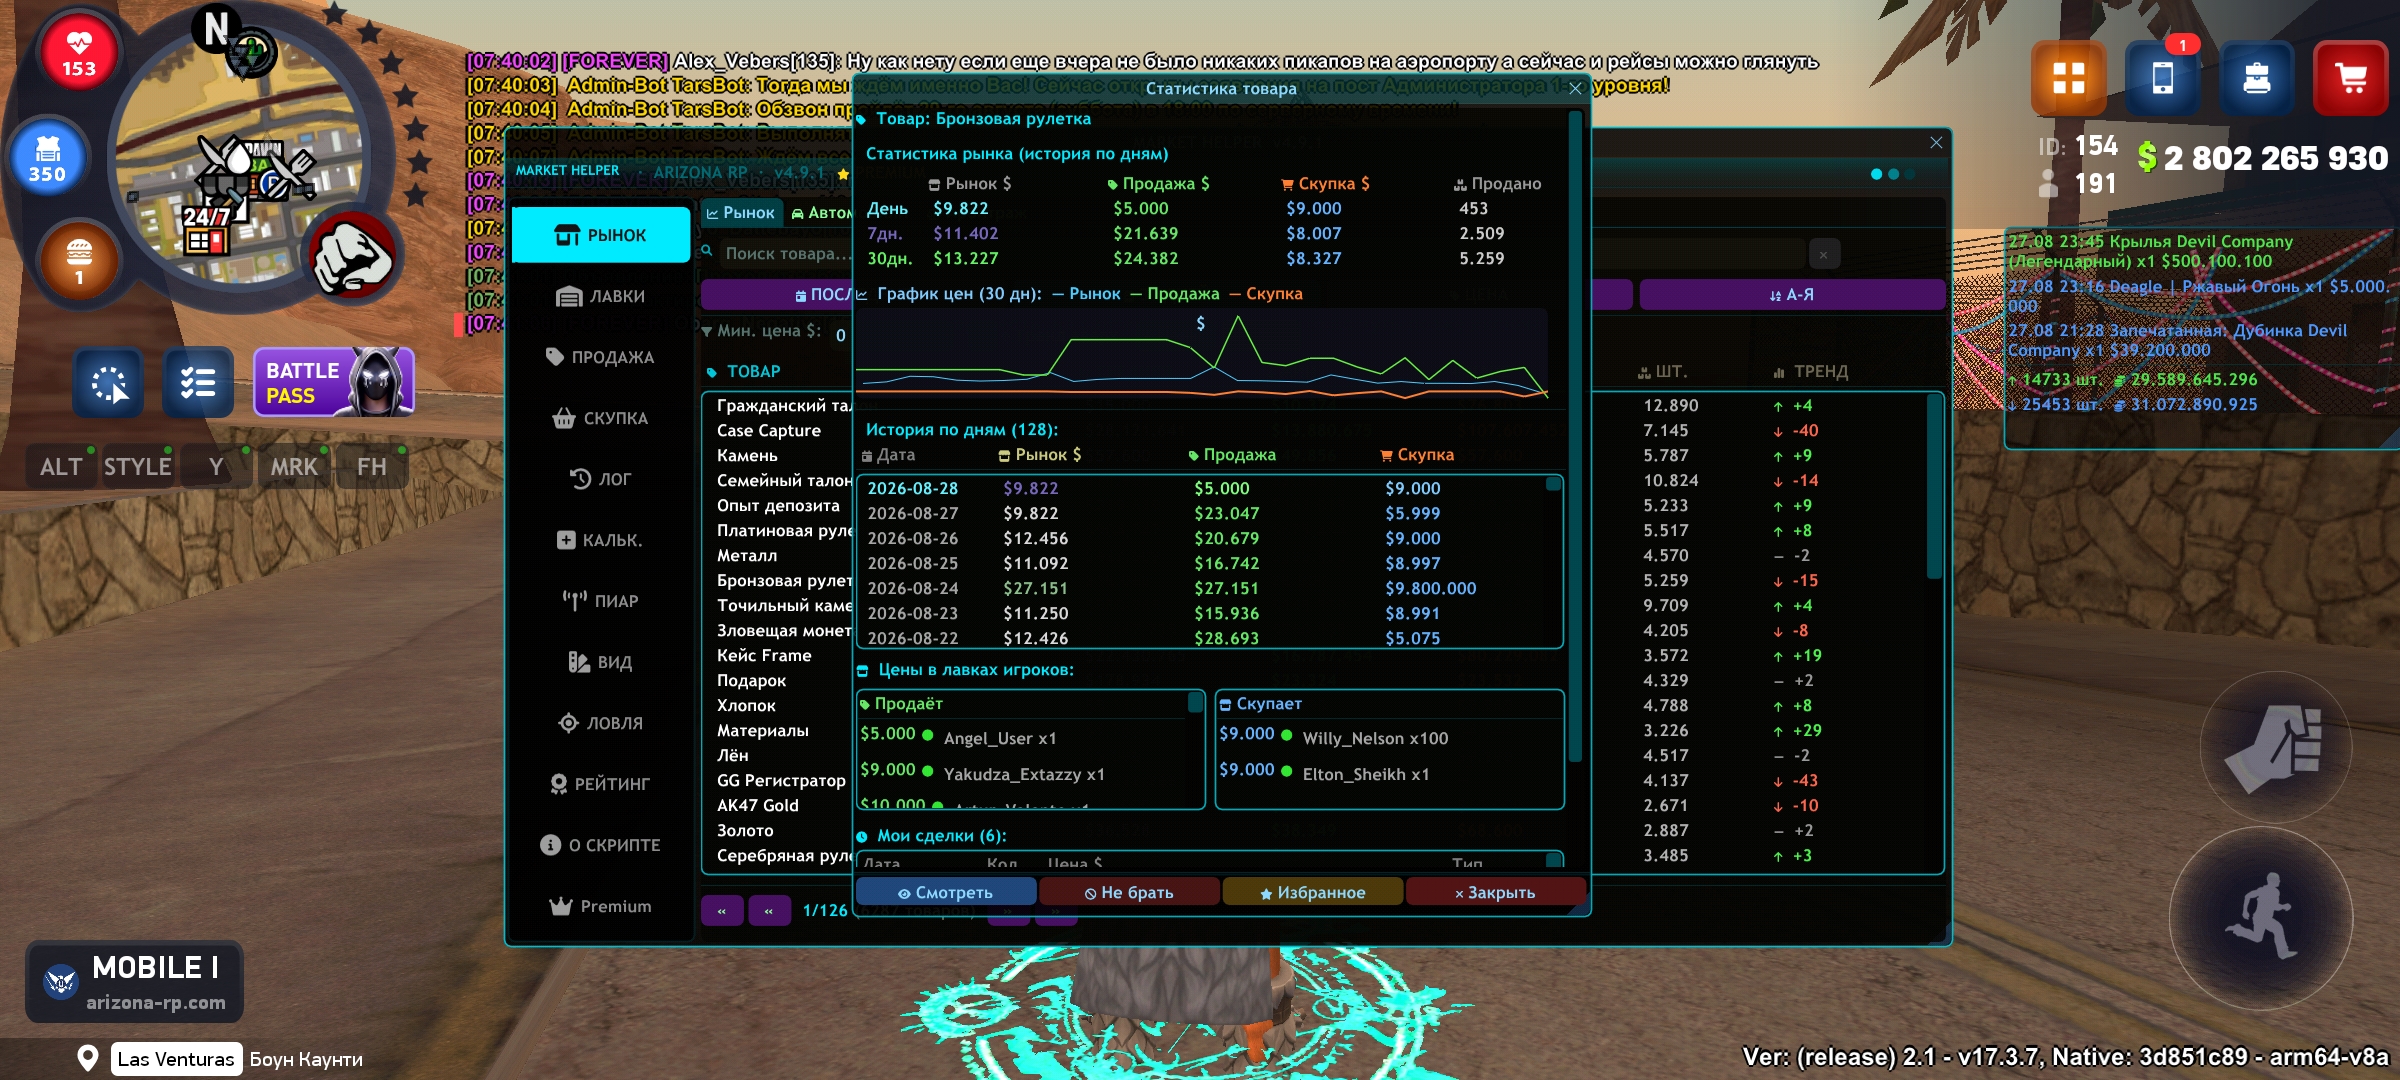This screenshot has height=1080, width=2400.
Task: Toggle the MRK key button
Action: click(x=294, y=466)
